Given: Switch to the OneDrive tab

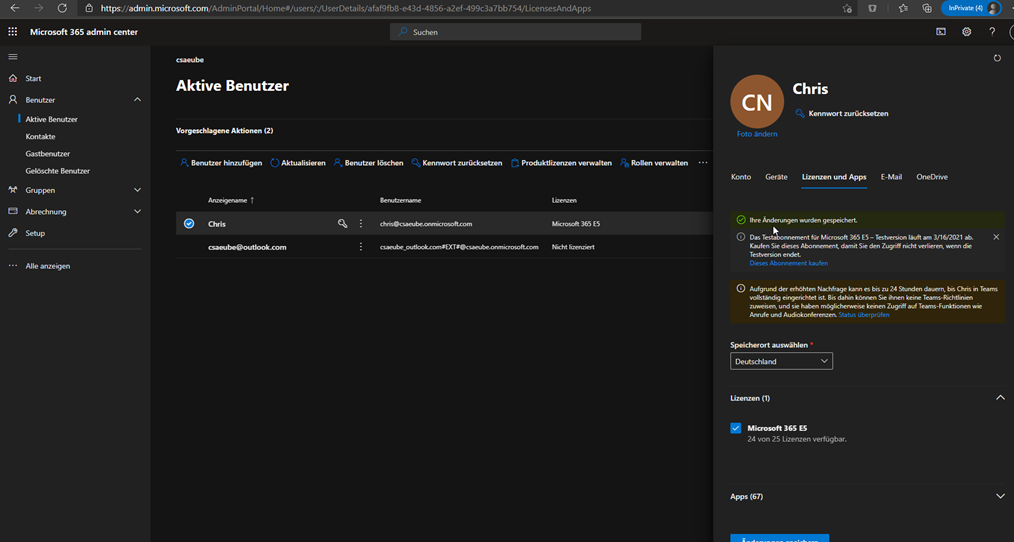Looking at the screenshot, I should click(932, 177).
